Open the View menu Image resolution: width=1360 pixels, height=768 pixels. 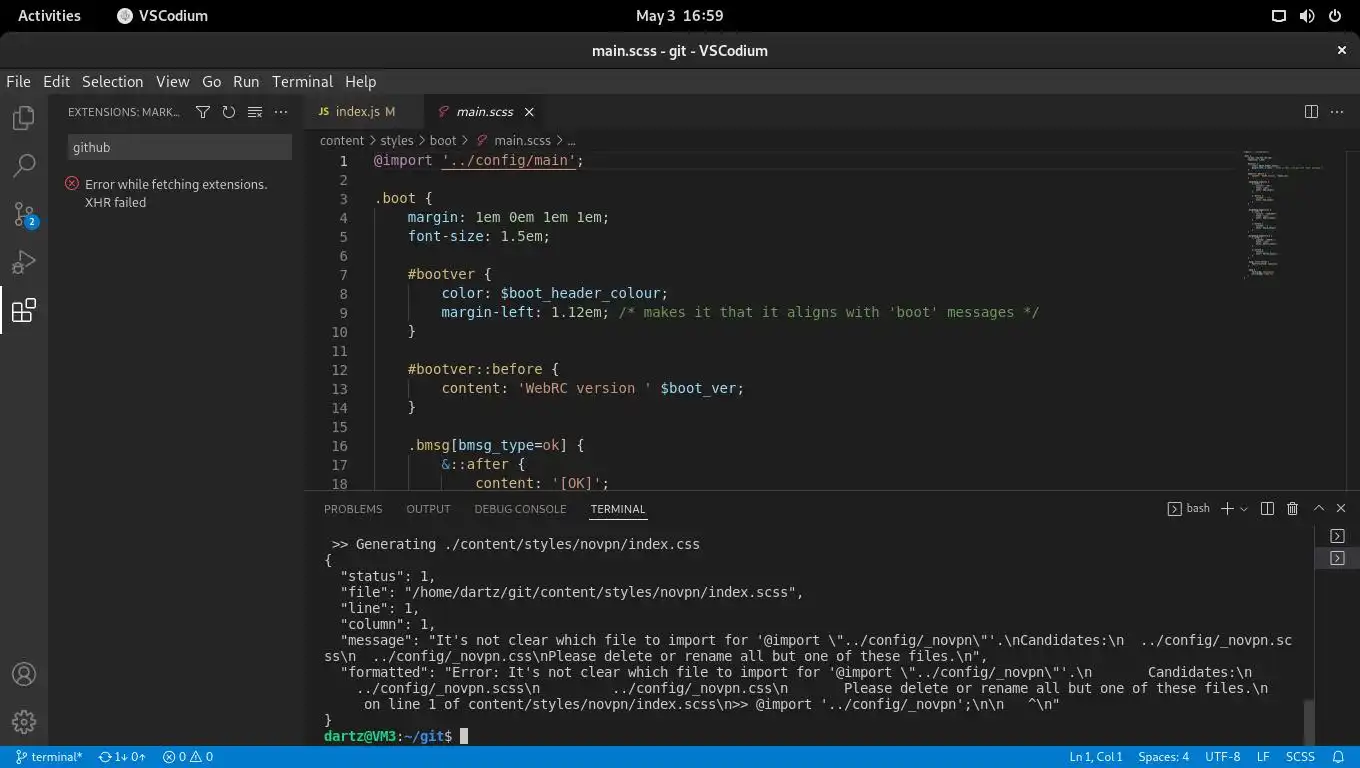tap(172, 82)
